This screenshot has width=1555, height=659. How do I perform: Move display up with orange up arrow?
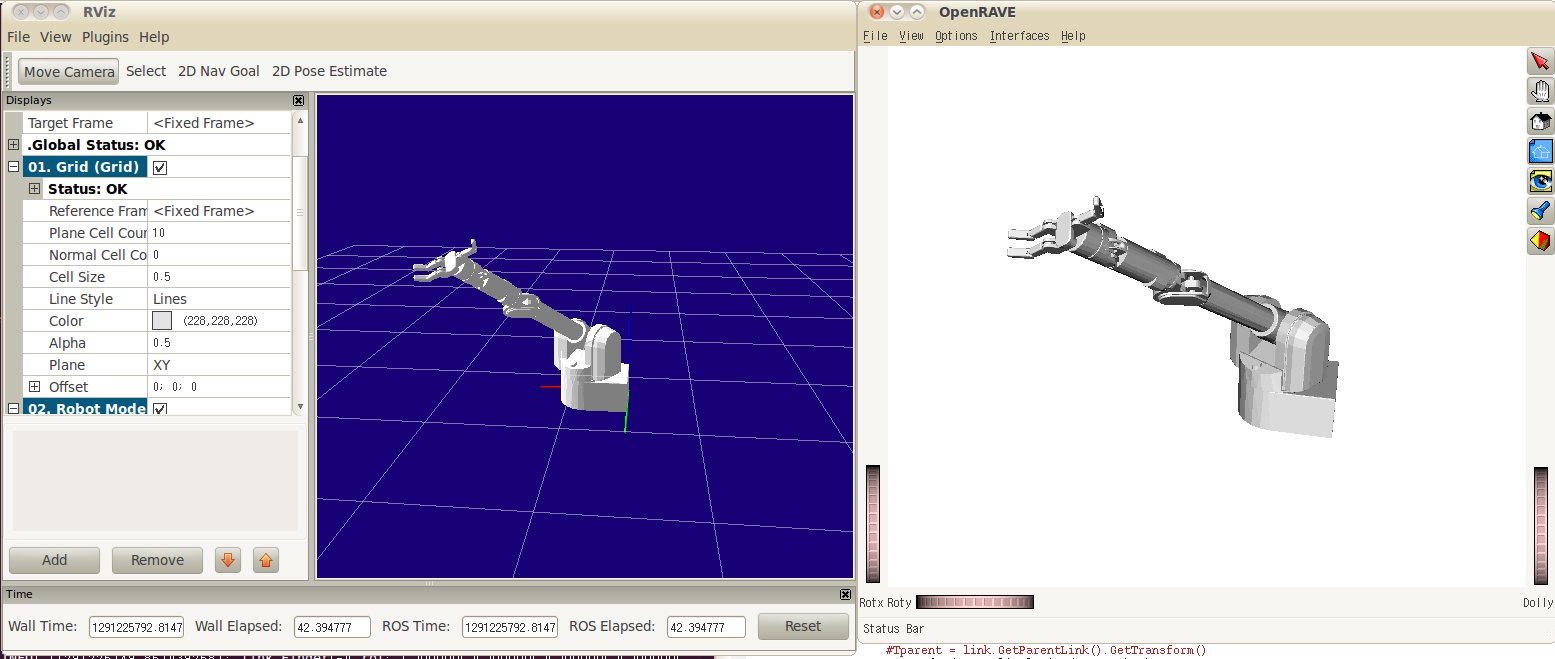point(265,560)
